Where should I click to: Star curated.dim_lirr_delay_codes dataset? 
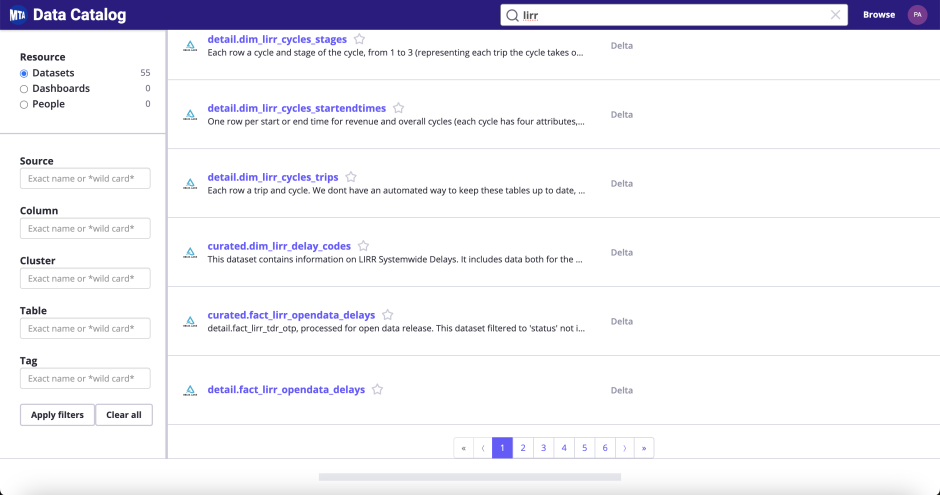[x=363, y=246]
